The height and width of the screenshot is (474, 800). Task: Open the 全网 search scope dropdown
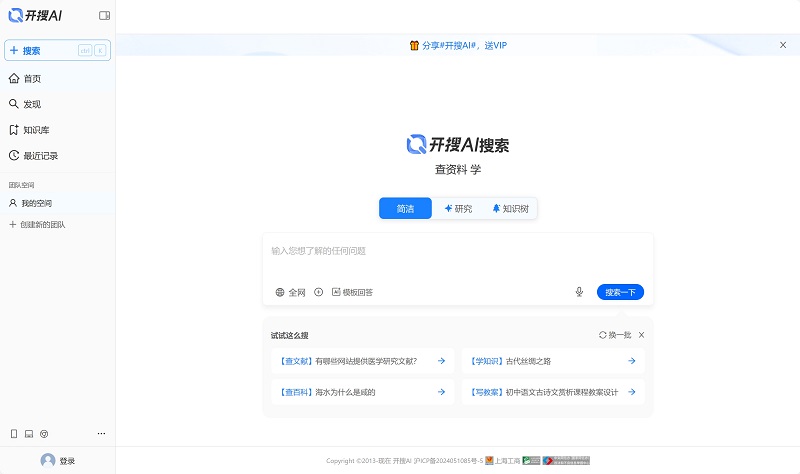290,292
